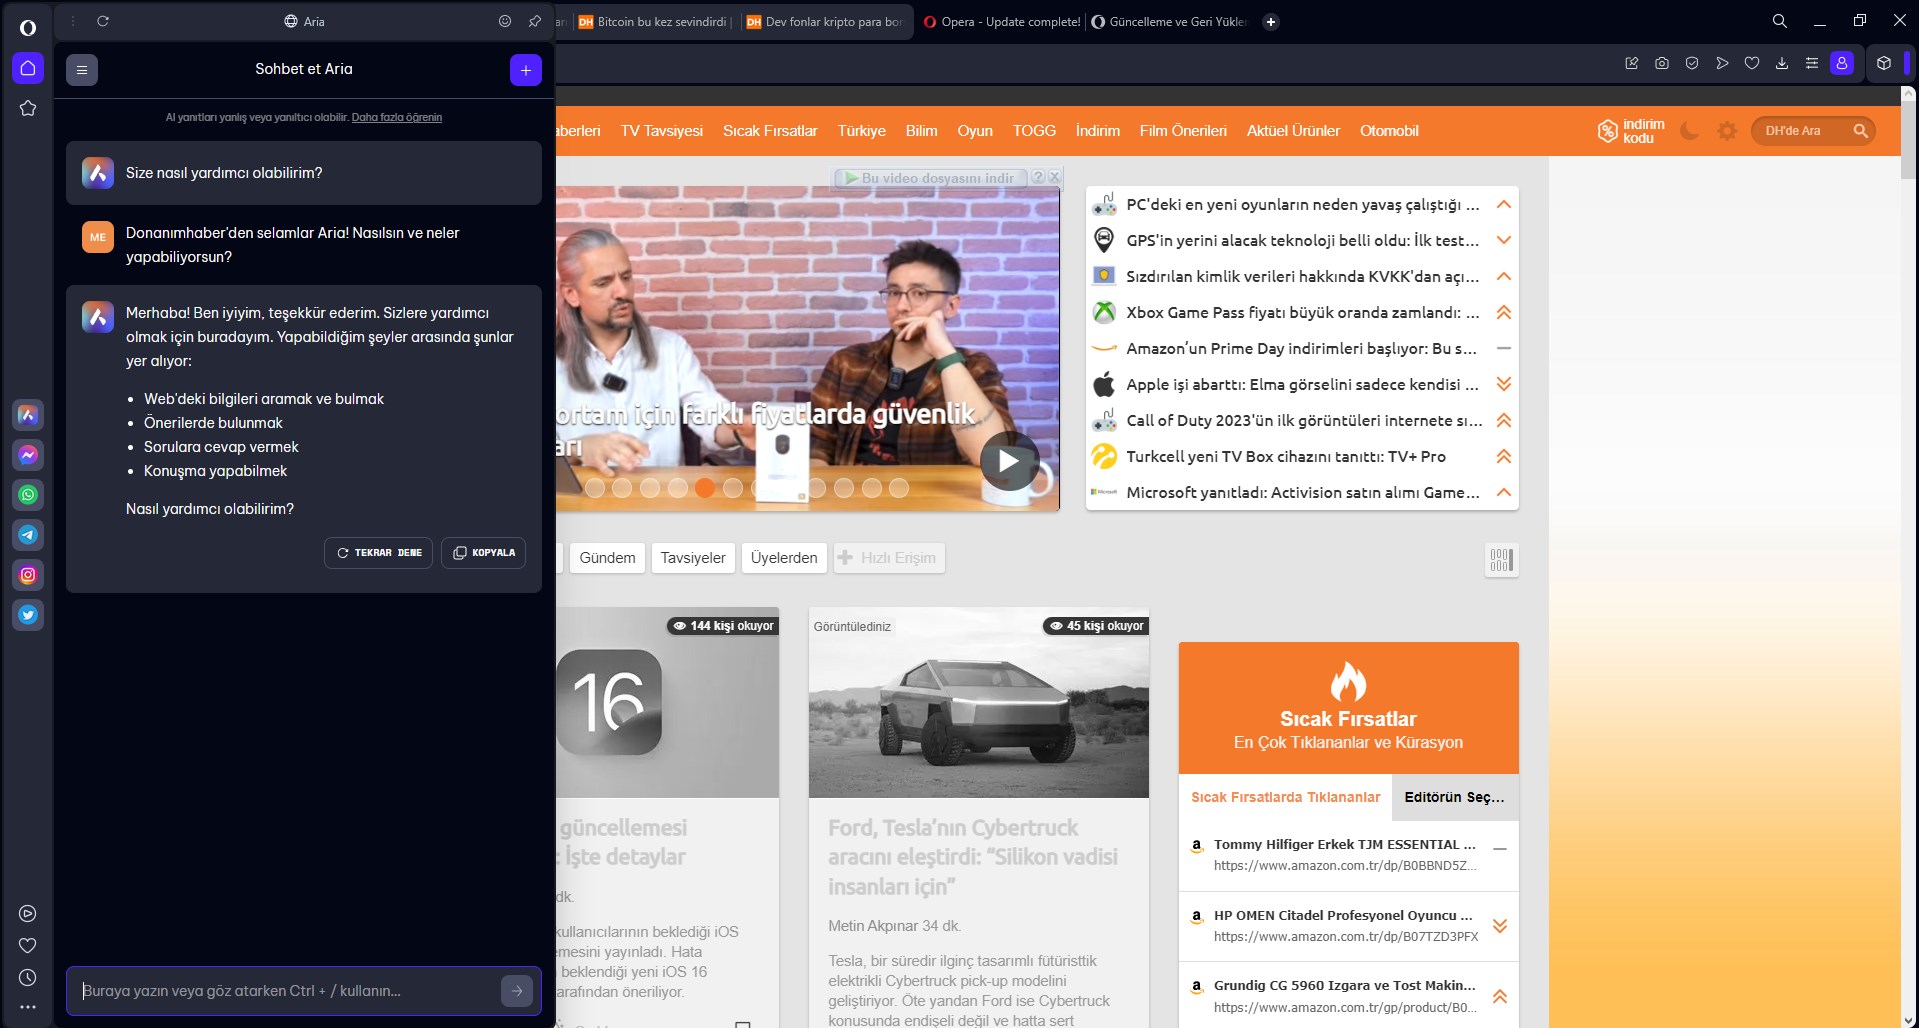Open Sıcak Fırsatlar menu item
Viewport: 1919px width, 1028px height.
coord(770,131)
